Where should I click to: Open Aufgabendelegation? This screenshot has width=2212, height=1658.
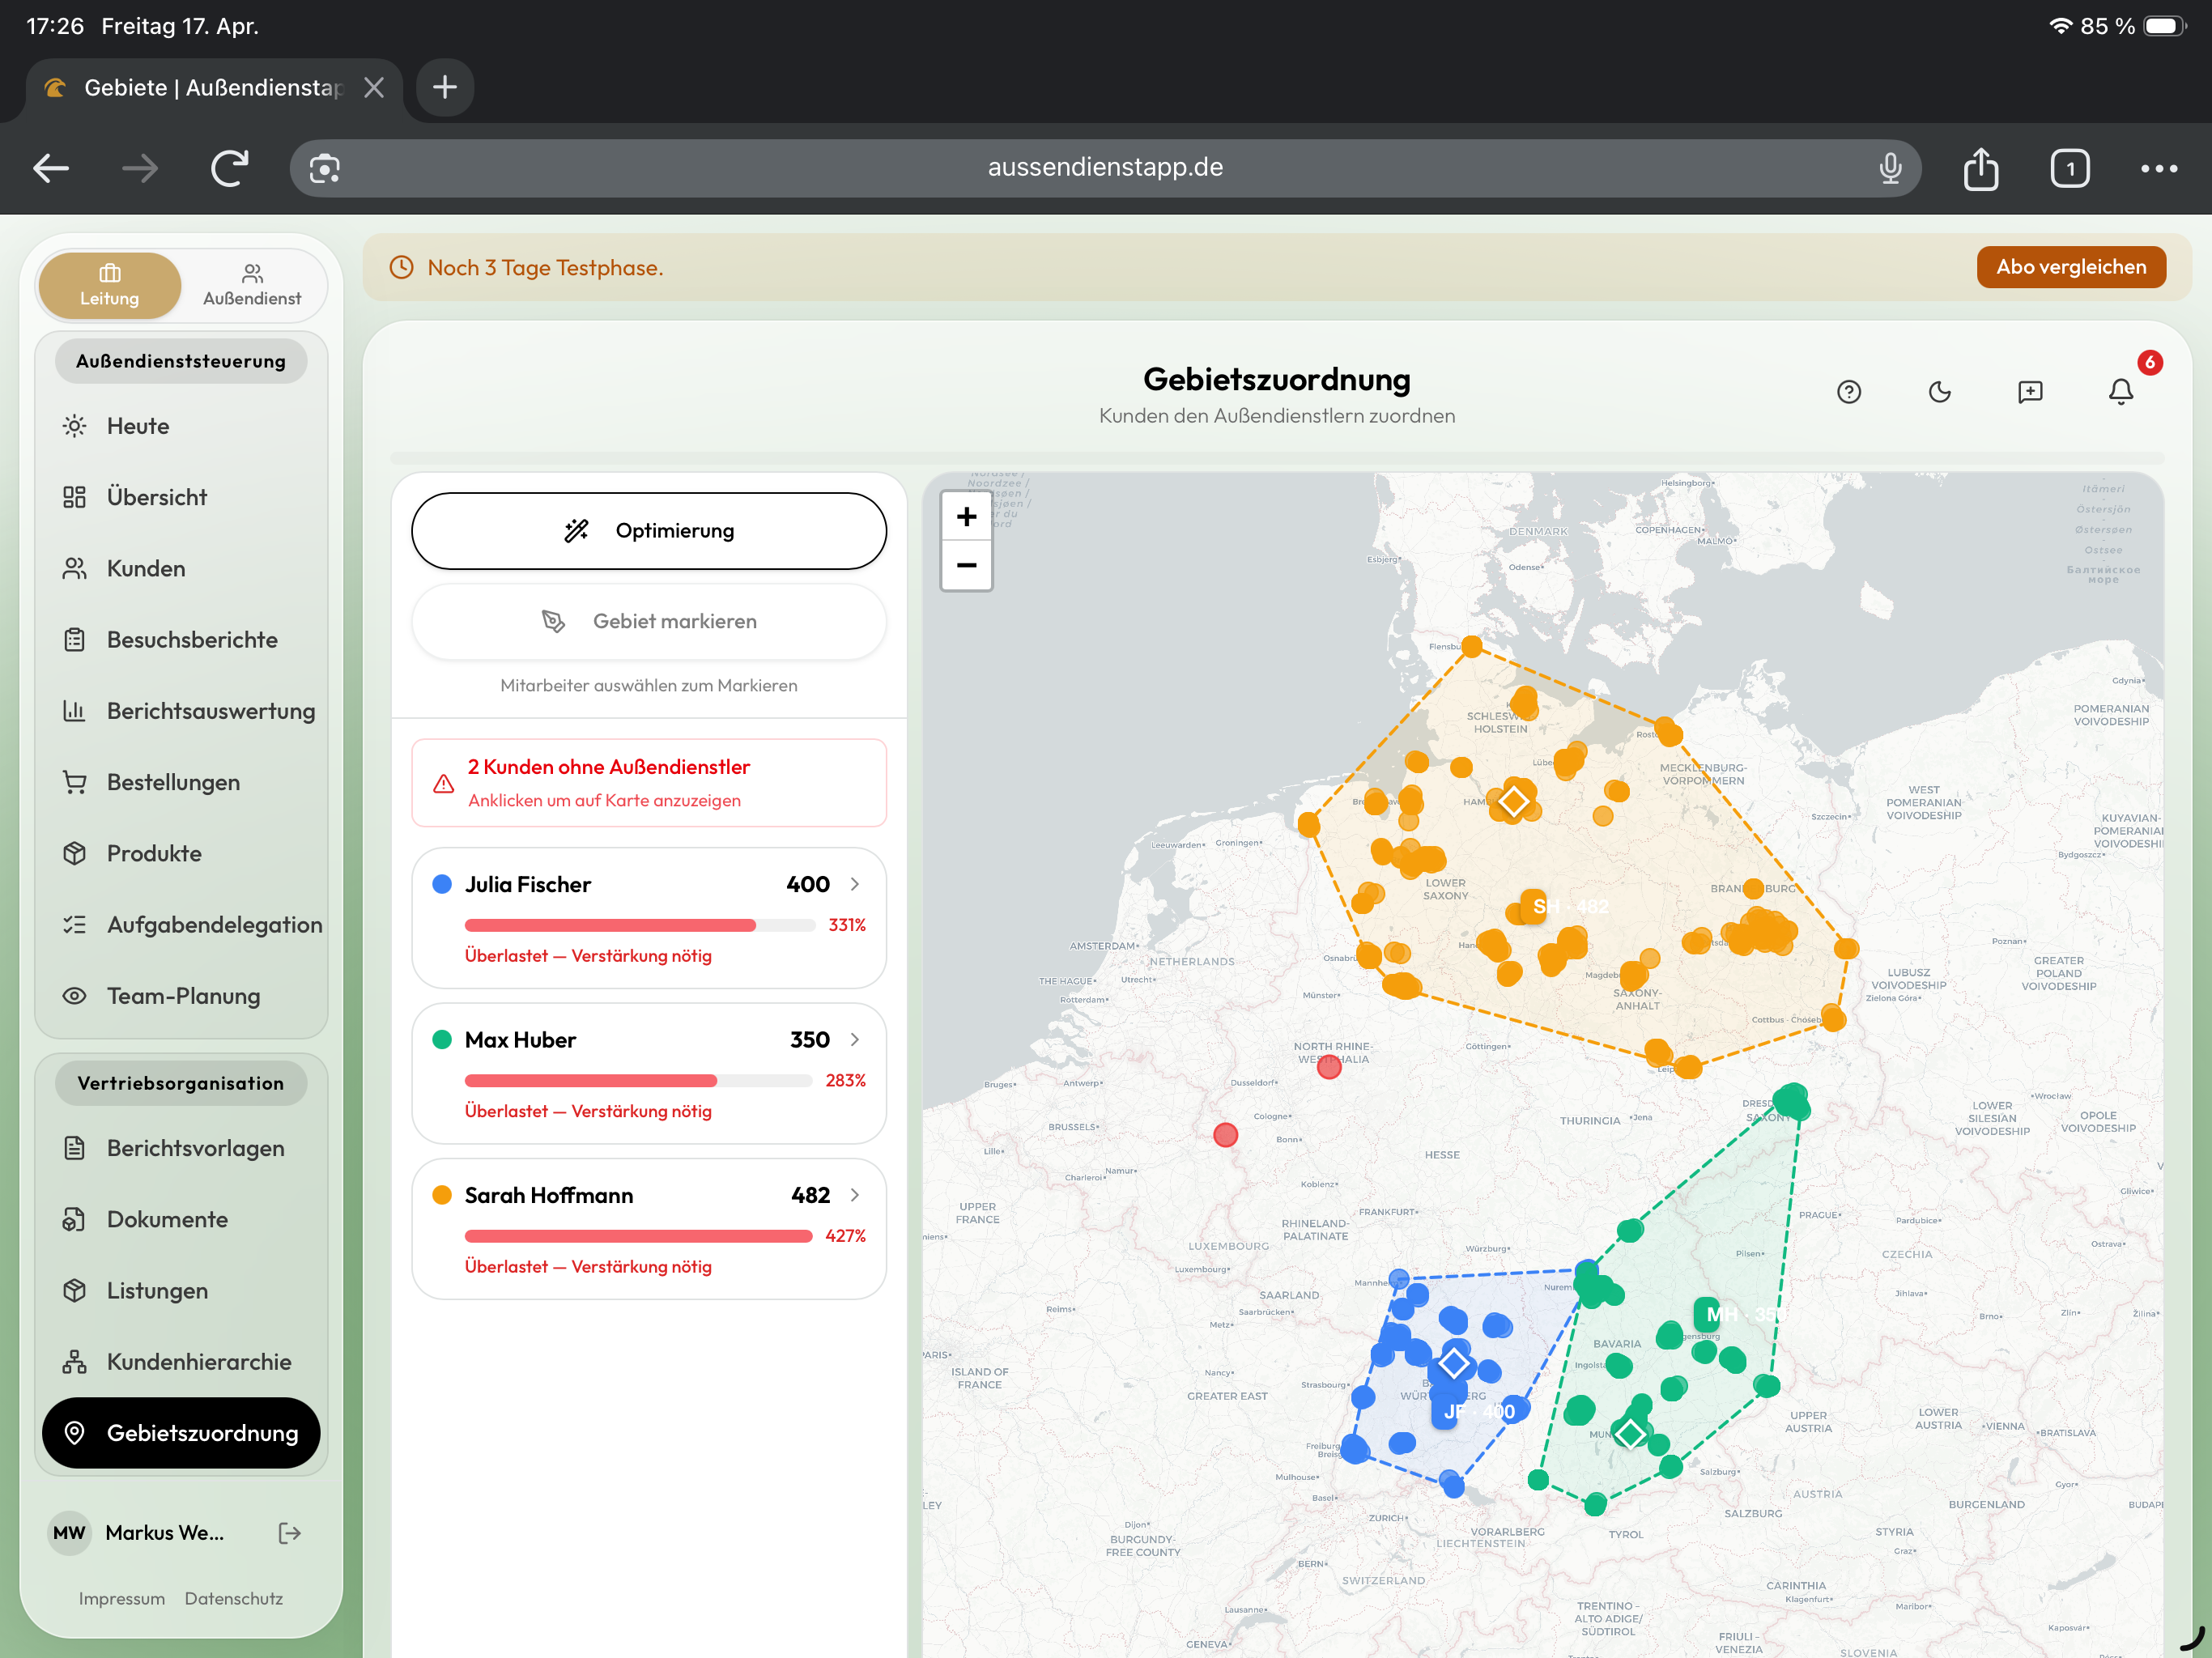click(x=181, y=925)
